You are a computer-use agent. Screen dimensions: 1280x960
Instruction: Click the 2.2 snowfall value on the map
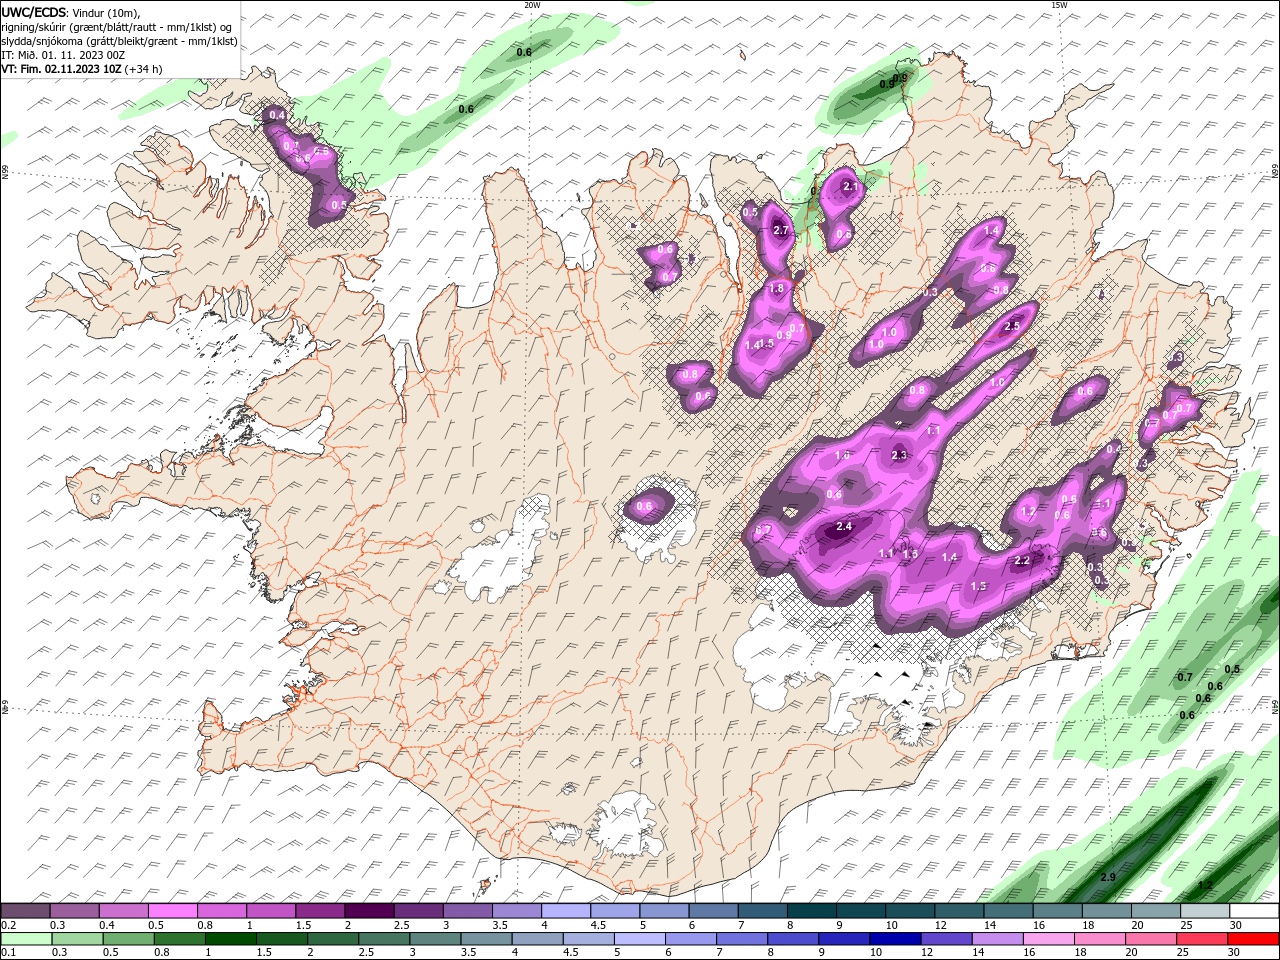pyautogui.click(x=1022, y=561)
